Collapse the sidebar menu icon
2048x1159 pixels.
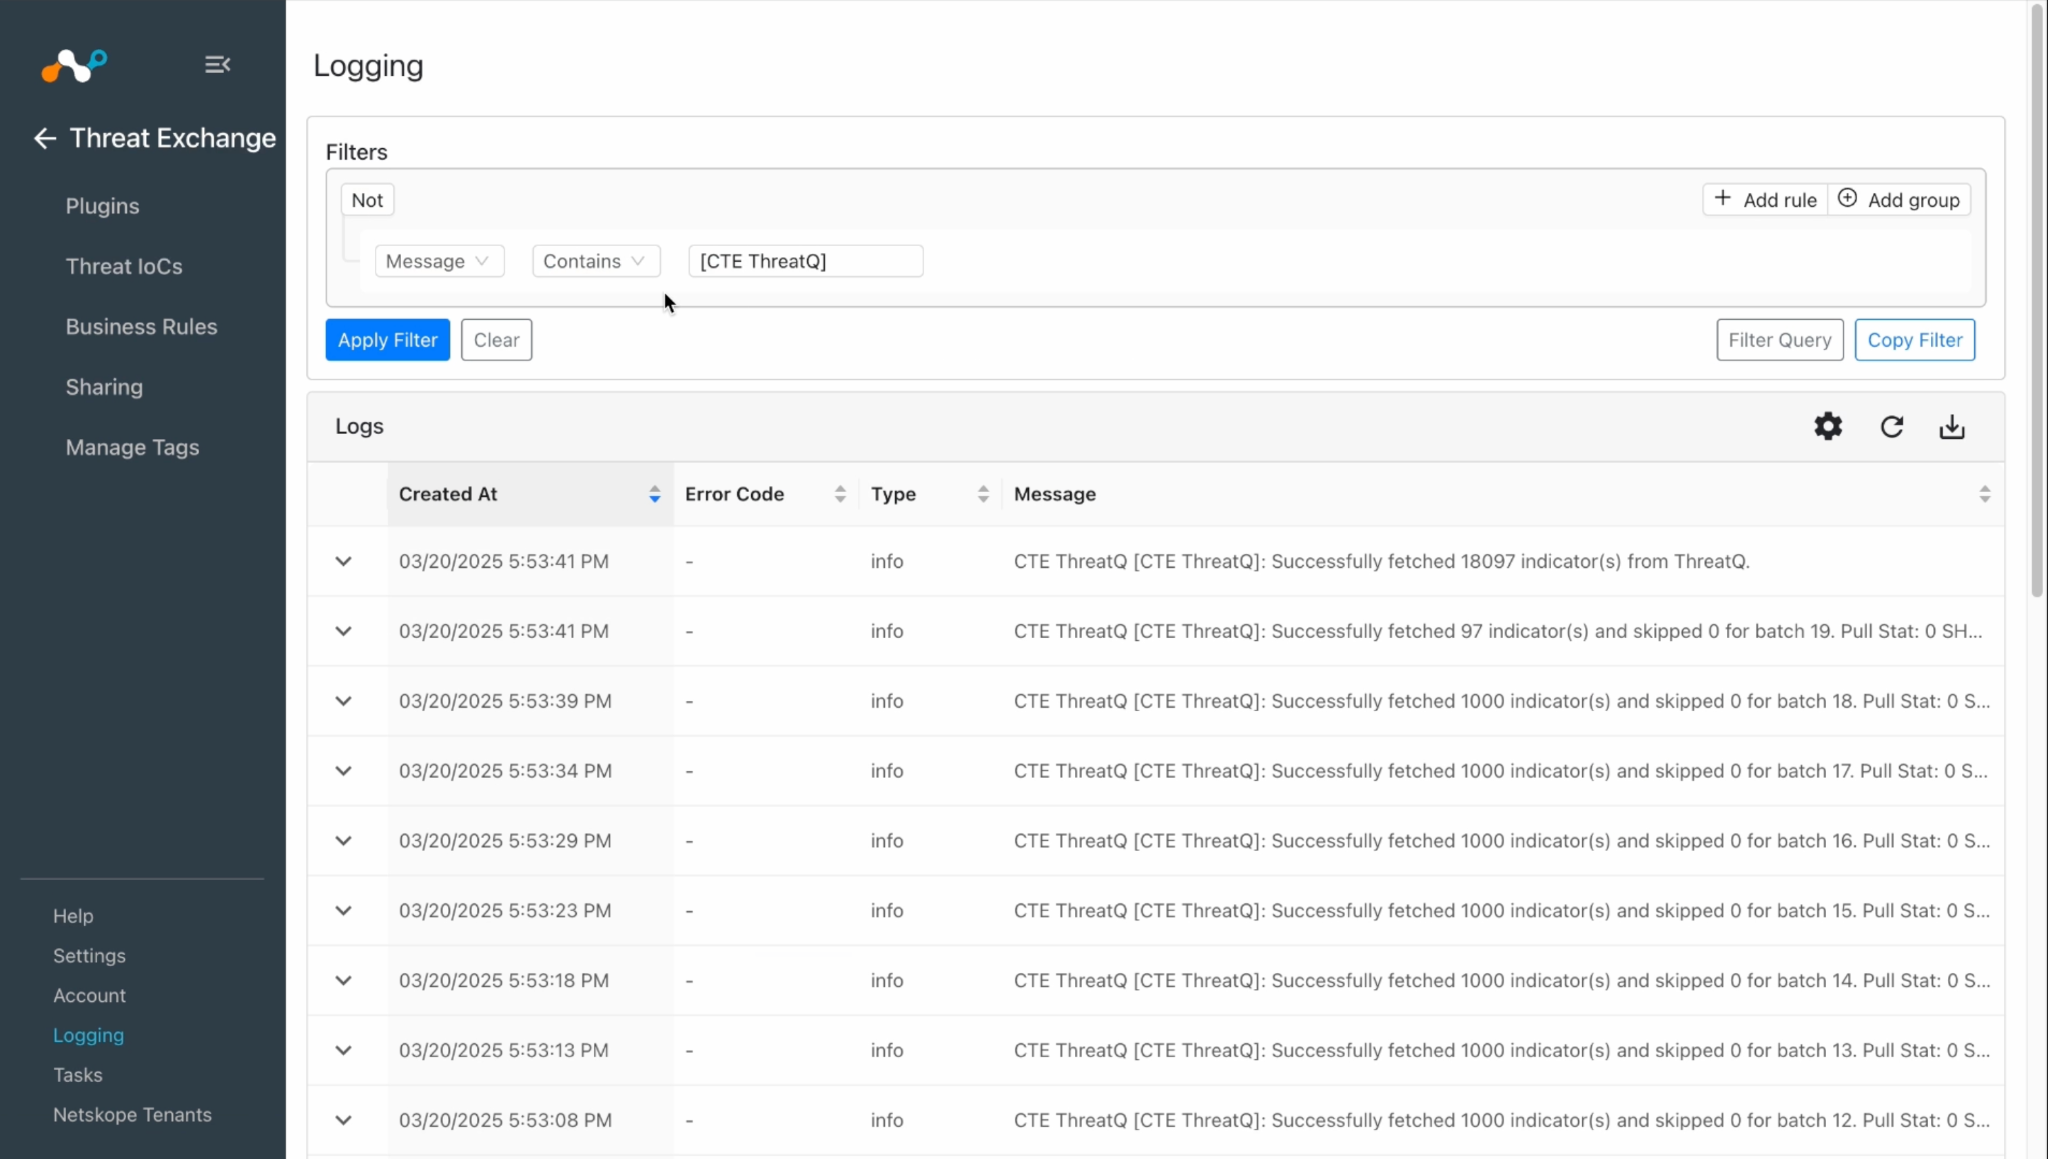coord(217,64)
